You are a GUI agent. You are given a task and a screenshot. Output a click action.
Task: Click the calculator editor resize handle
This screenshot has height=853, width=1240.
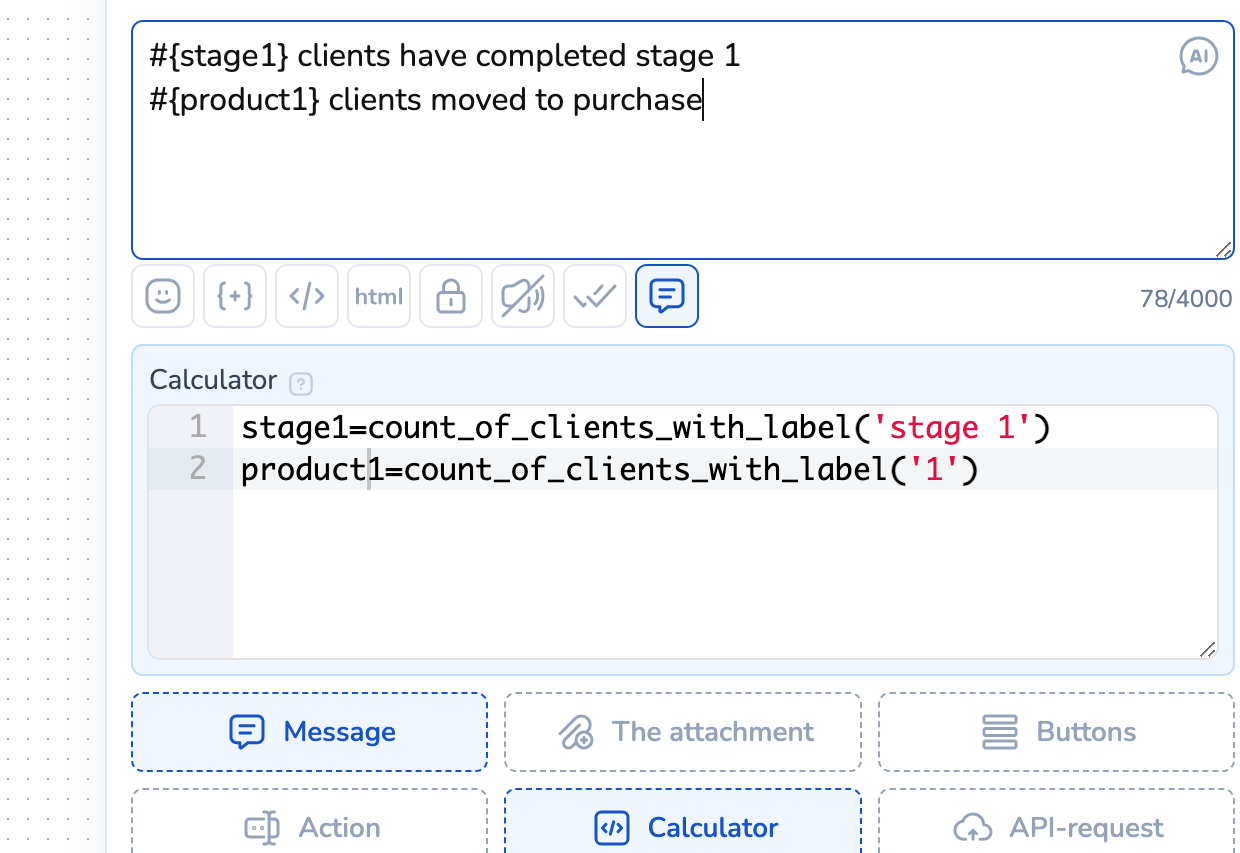click(x=1208, y=649)
